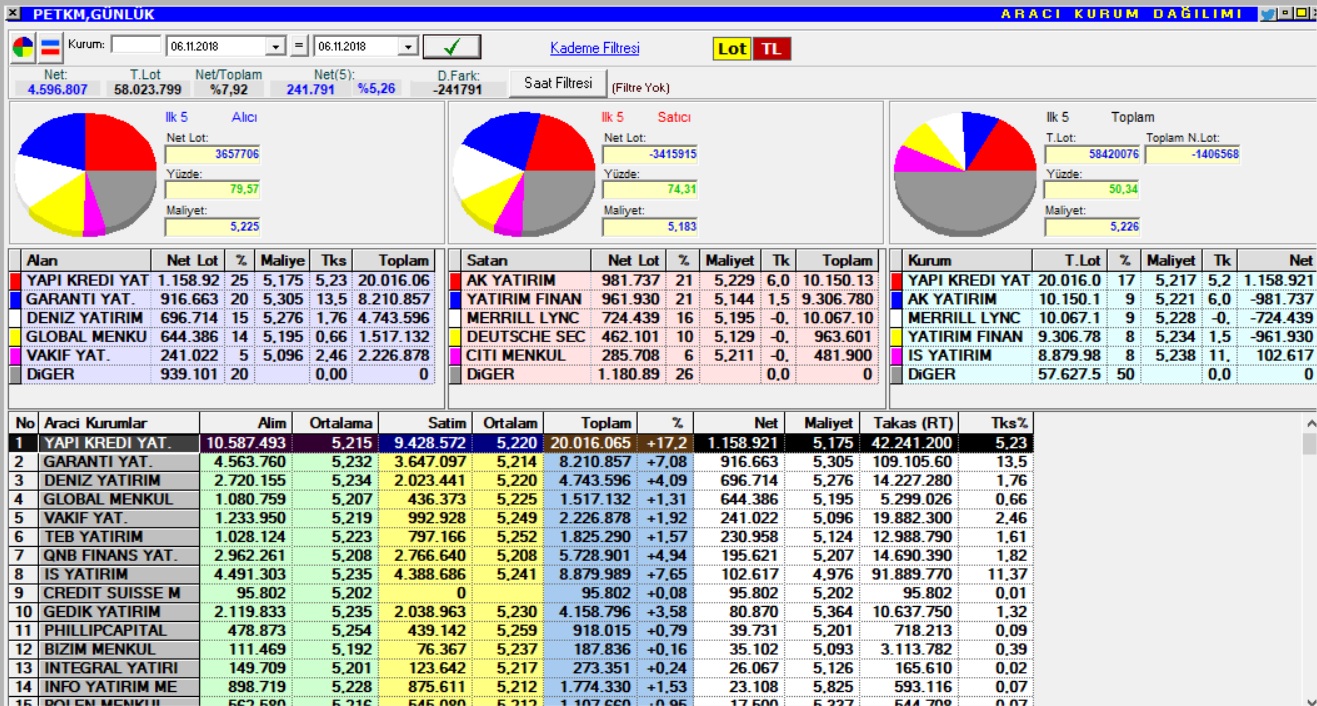1317x706 pixels.
Task: Click inside the Kurum input field
Action: point(136,45)
